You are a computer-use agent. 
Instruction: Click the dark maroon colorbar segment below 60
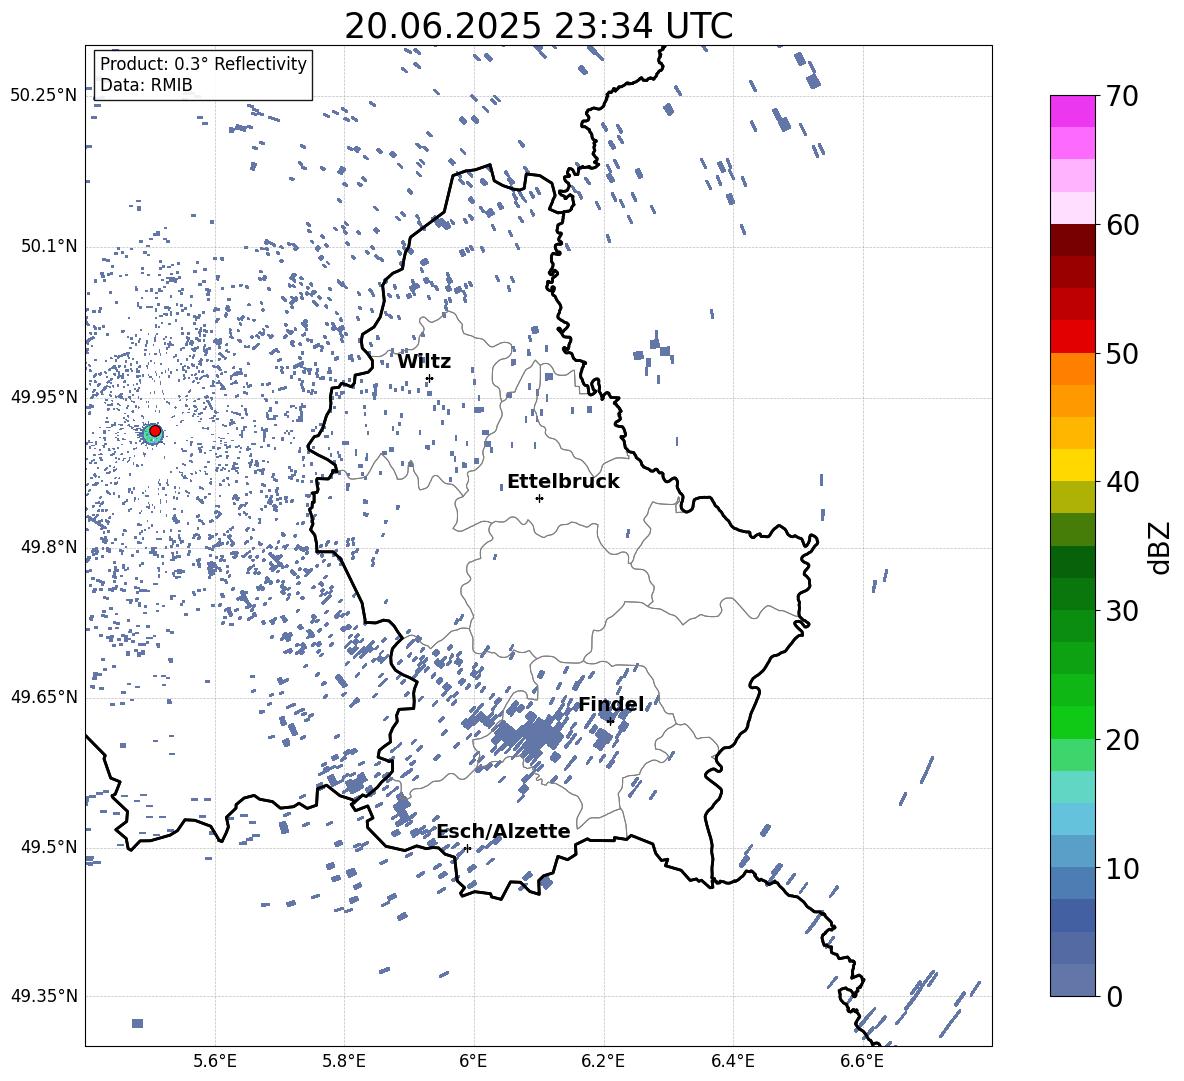click(1072, 241)
